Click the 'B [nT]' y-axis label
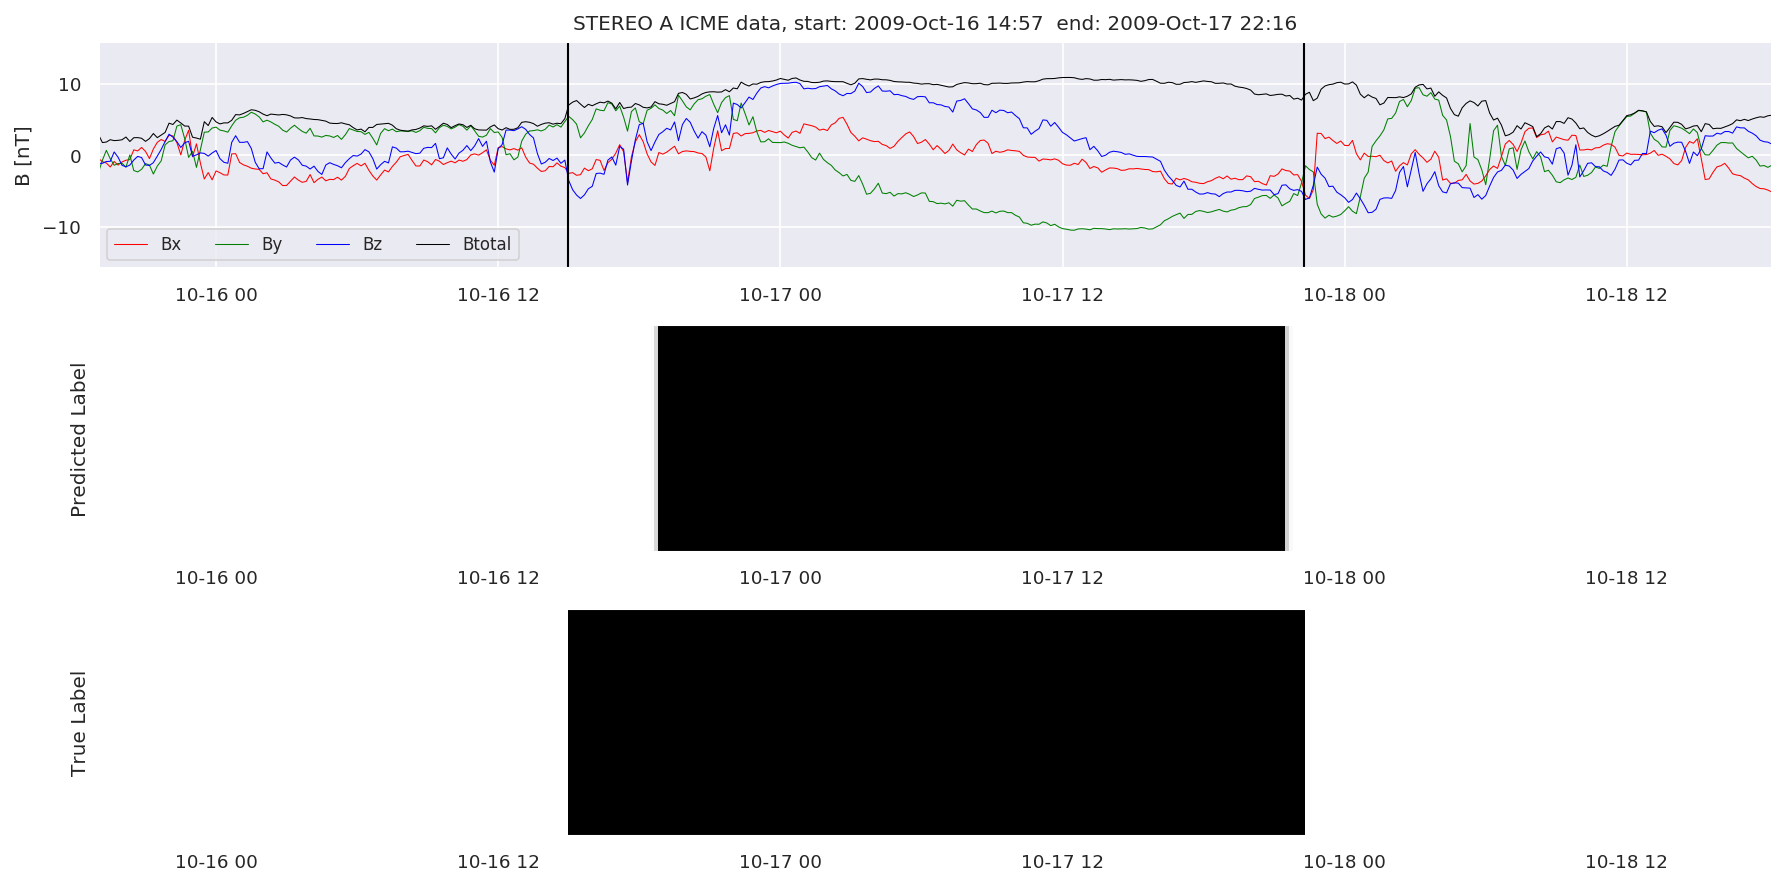The width and height of the screenshot is (1786, 886). (x=23, y=156)
